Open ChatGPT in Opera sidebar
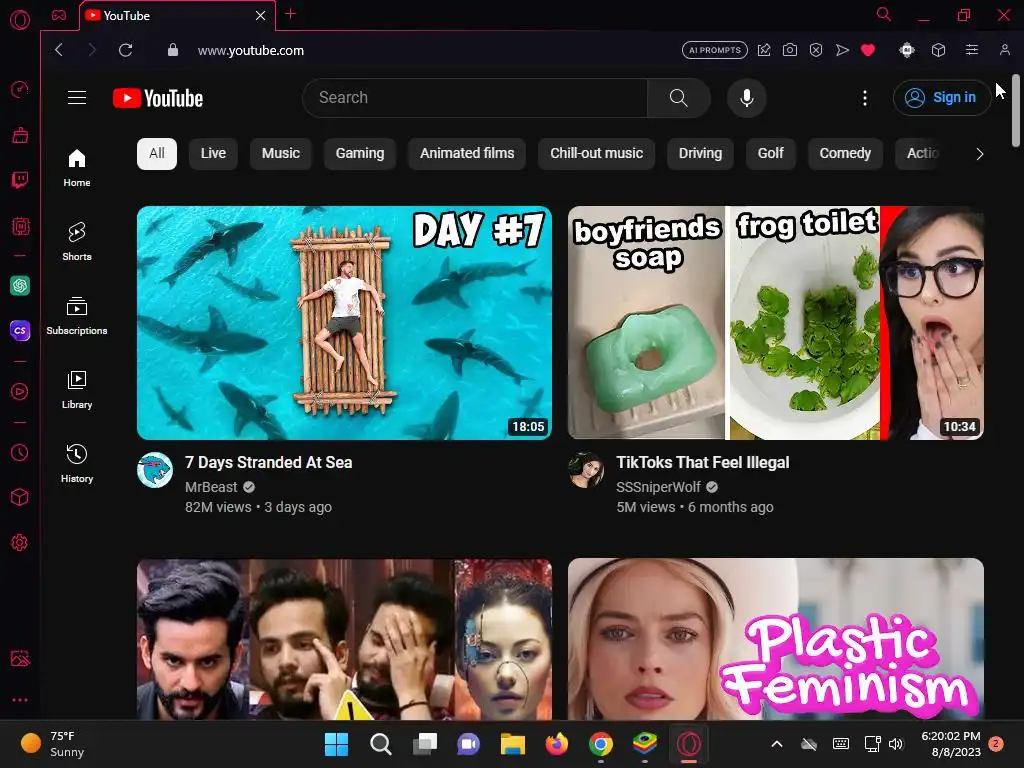This screenshot has width=1024, height=768. 20,285
